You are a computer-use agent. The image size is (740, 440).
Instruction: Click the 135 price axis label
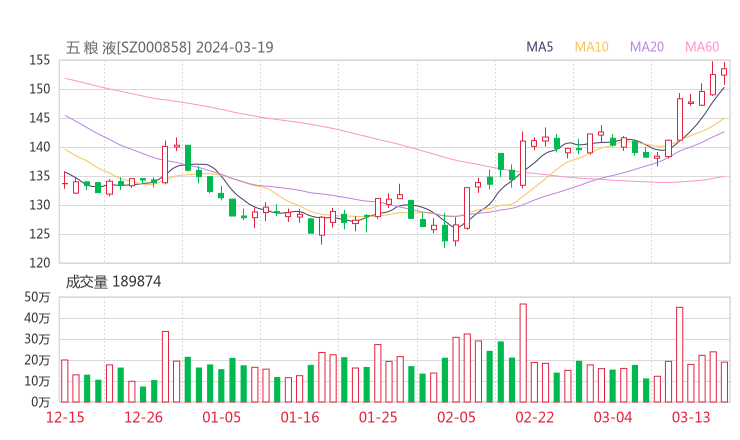click(40, 176)
